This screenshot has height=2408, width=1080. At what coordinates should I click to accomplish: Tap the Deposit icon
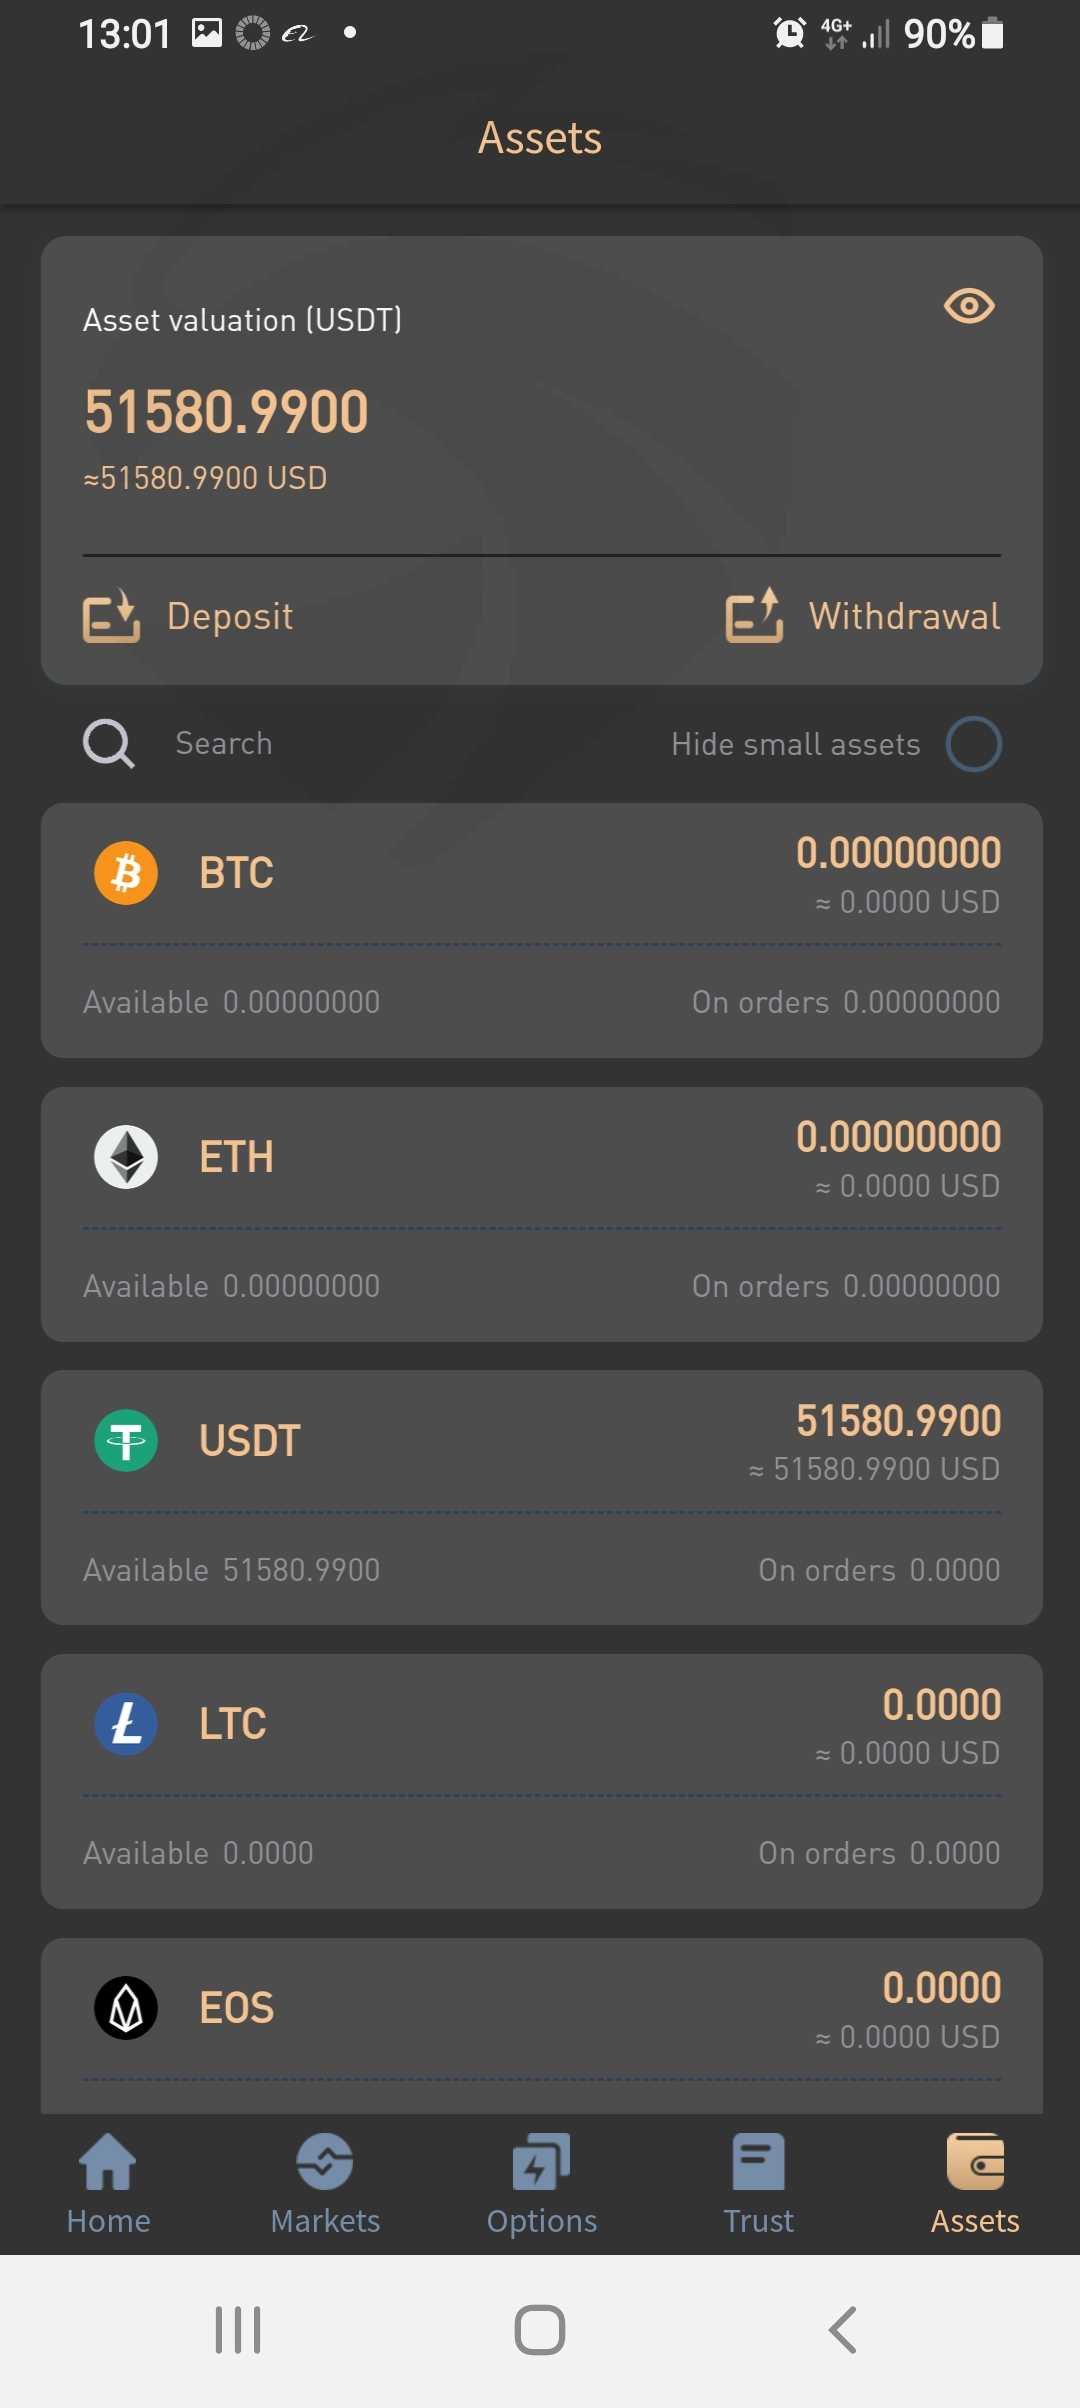pos(111,615)
